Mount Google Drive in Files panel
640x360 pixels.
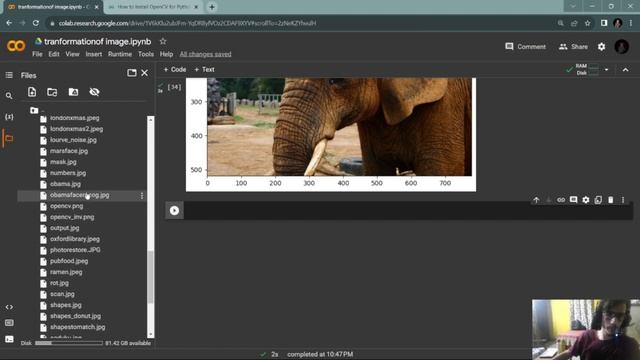coord(73,92)
